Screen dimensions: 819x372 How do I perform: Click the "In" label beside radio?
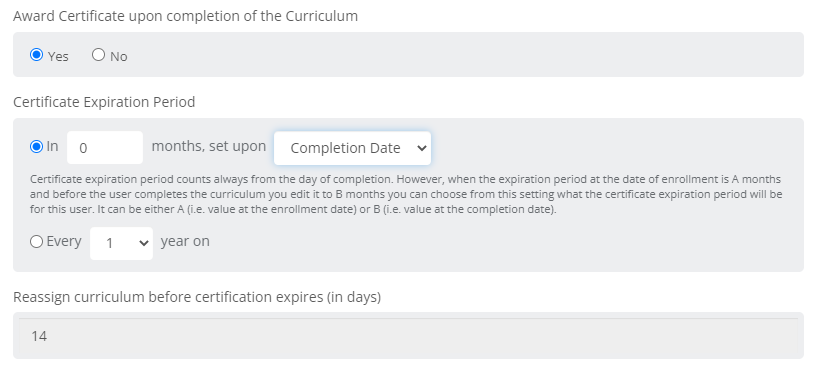pos(52,147)
